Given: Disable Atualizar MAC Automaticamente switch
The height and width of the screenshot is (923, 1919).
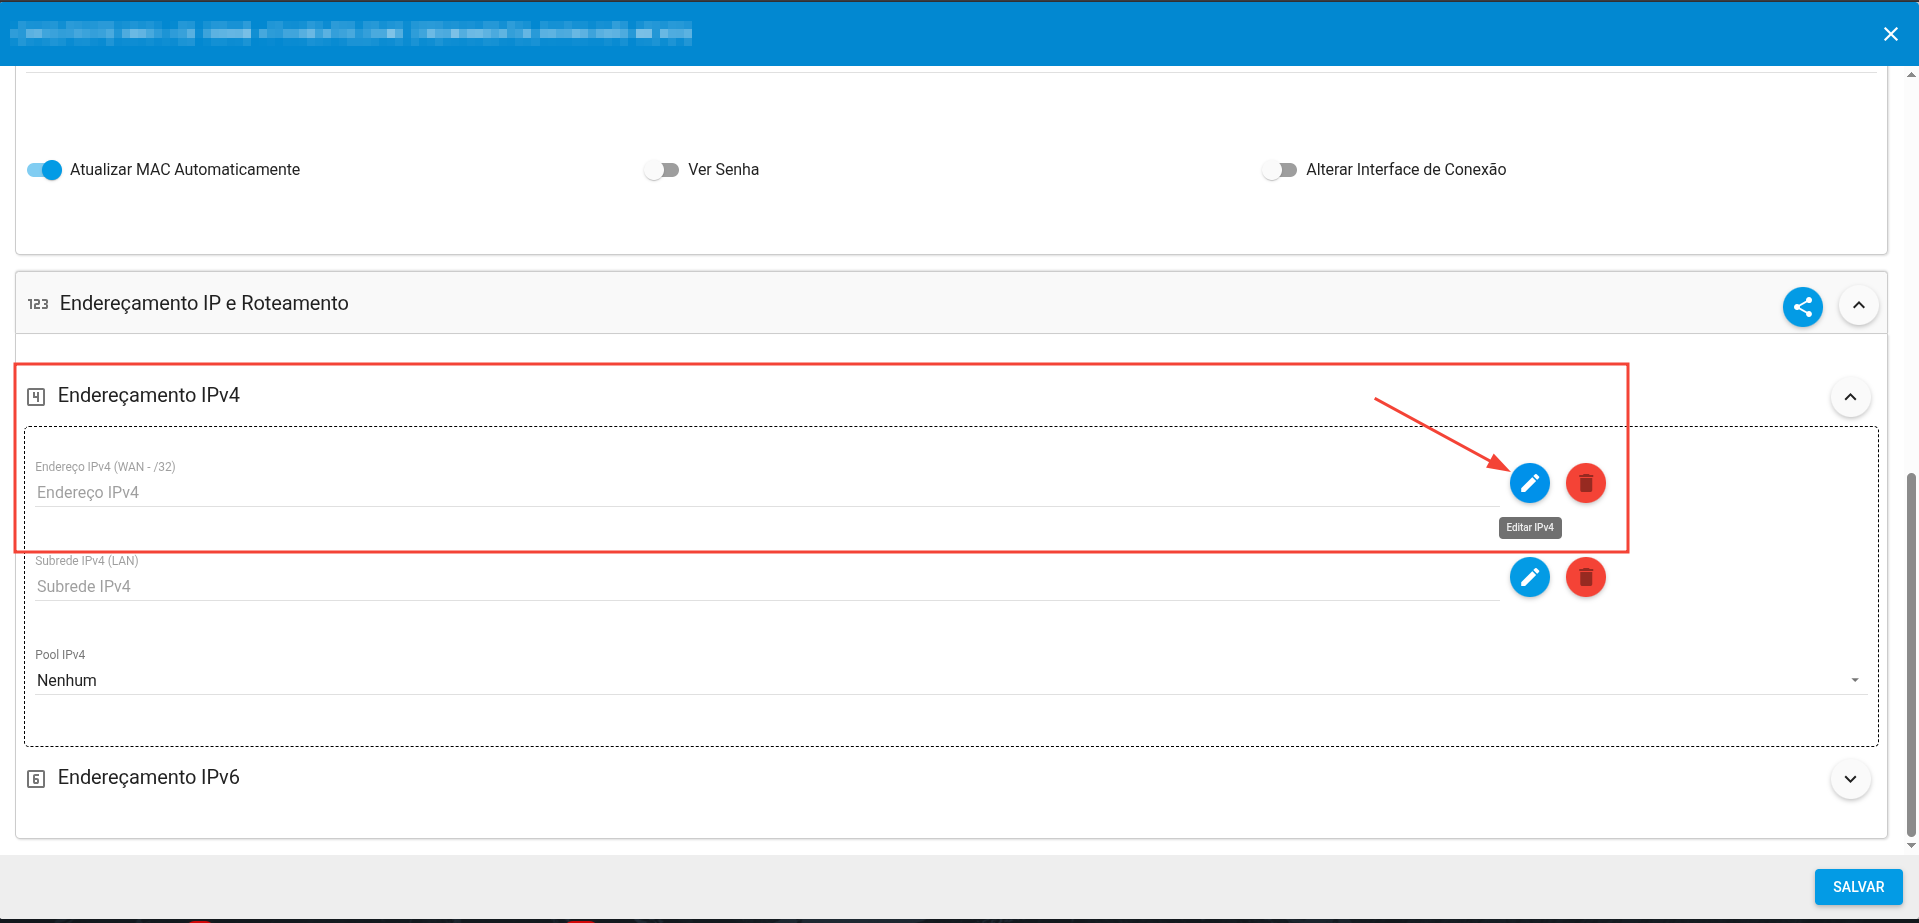Looking at the screenshot, I should [45, 170].
